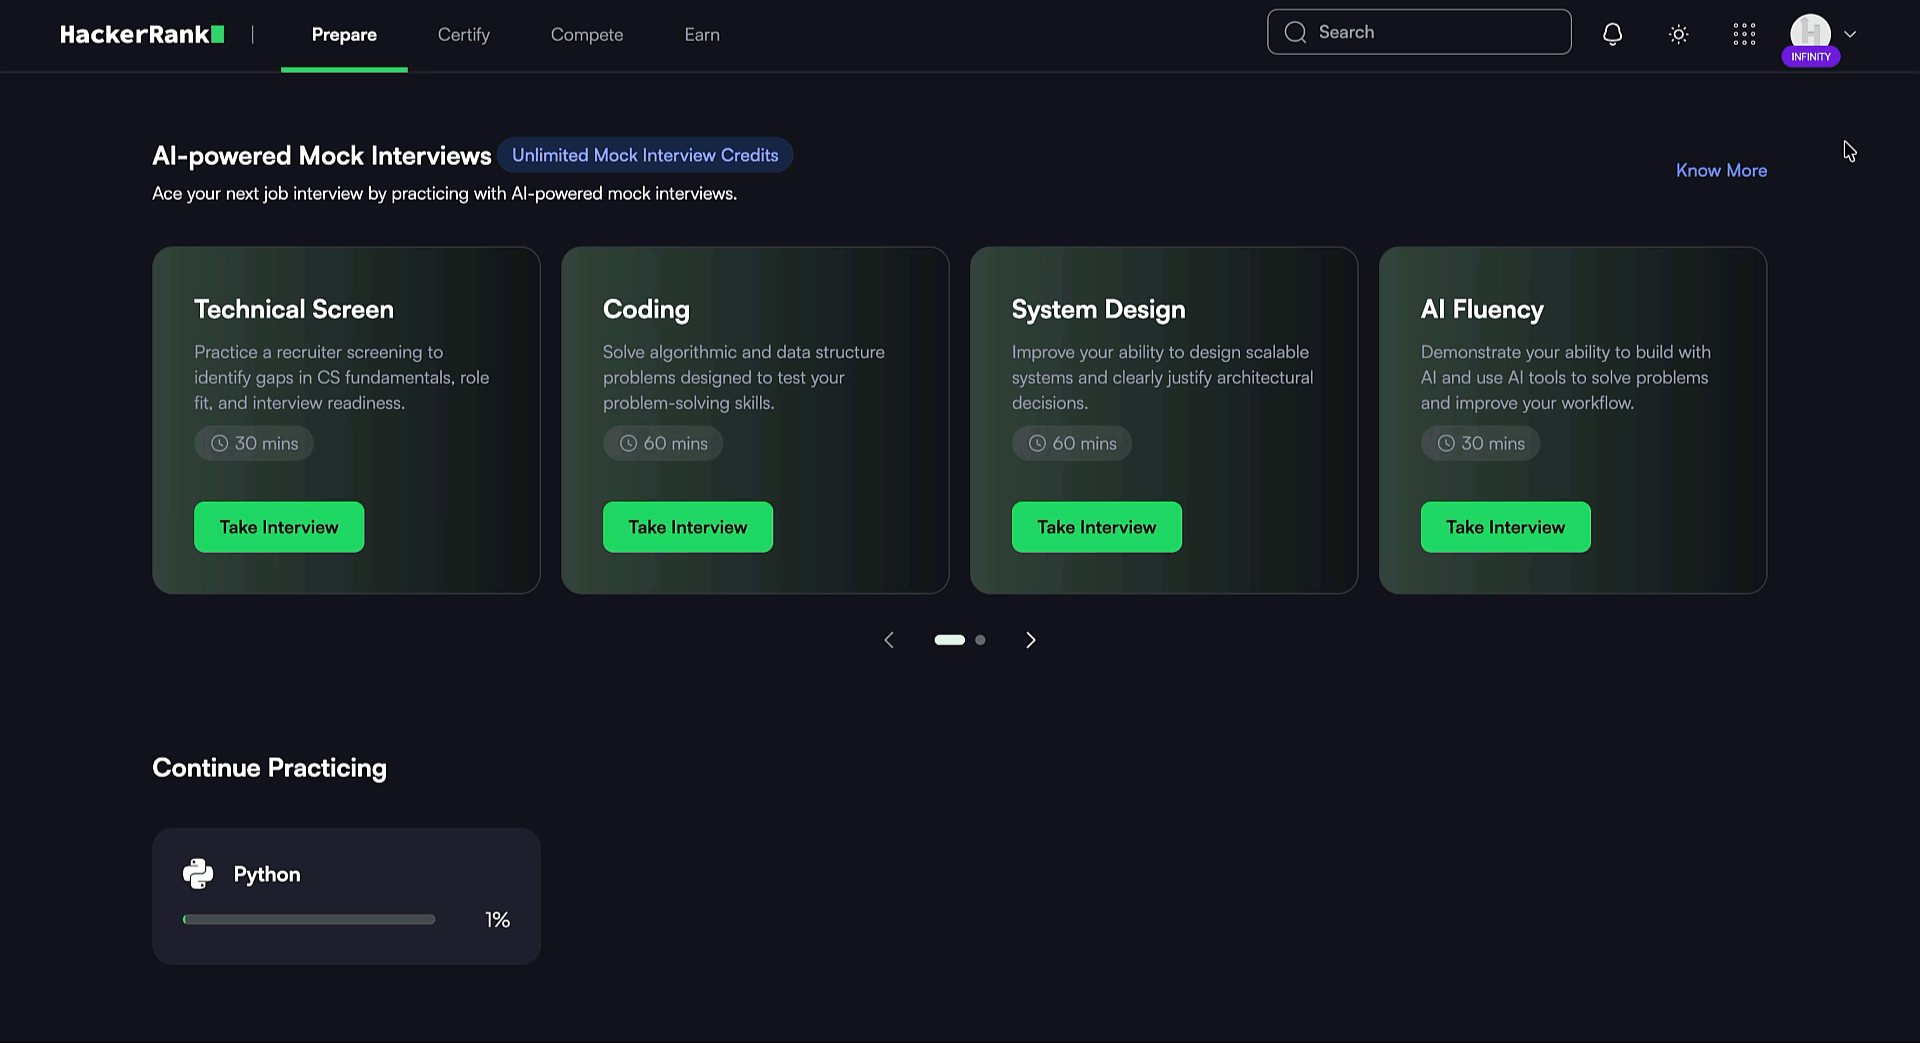This screenshot has height=1043, width=1920.
Task: Select the second carousel page dot
Action: click(980, 640)
